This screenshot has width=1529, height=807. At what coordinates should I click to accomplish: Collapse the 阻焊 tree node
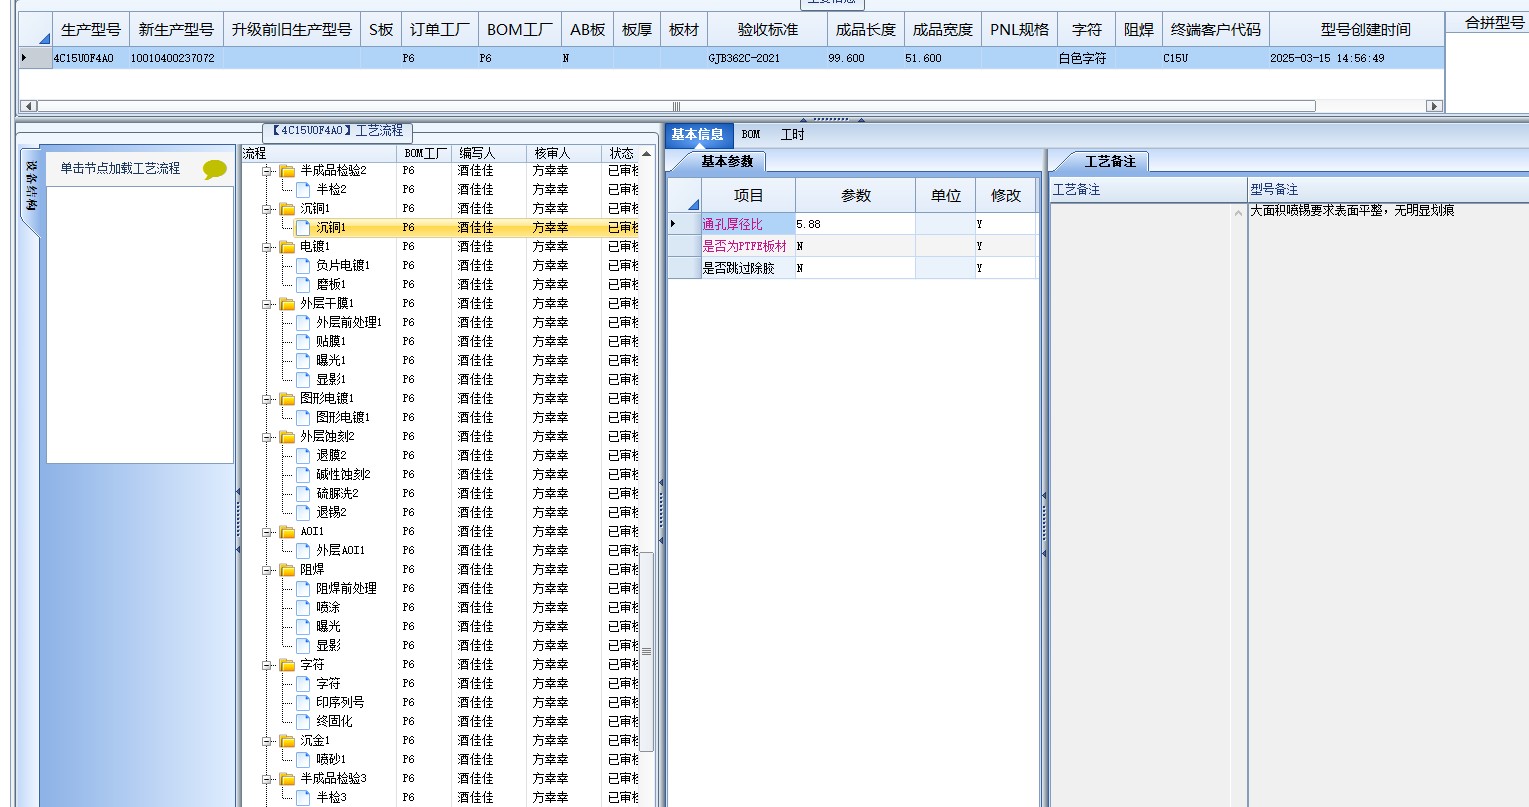point(268,570)
